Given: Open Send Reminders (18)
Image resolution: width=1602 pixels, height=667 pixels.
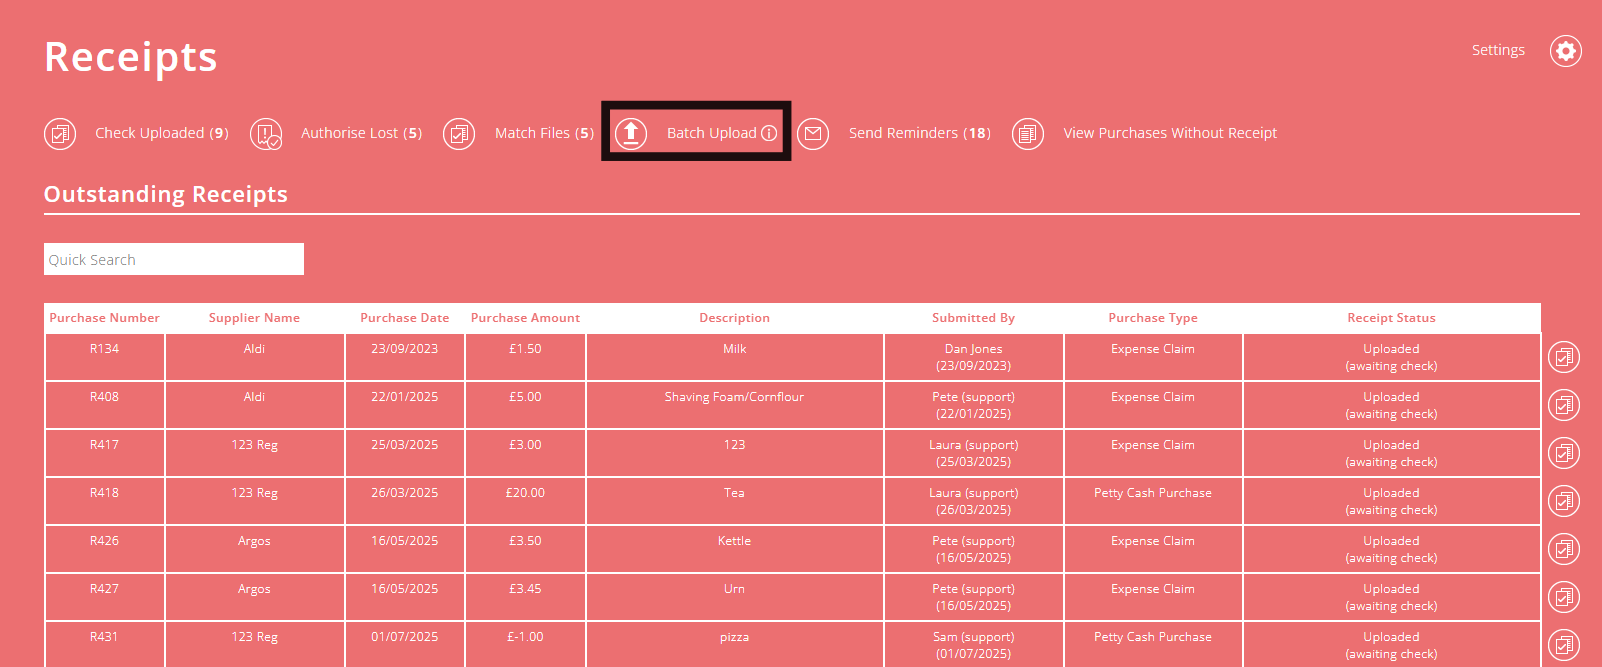Looking at the screenshot, I should [x=920, y=133].
